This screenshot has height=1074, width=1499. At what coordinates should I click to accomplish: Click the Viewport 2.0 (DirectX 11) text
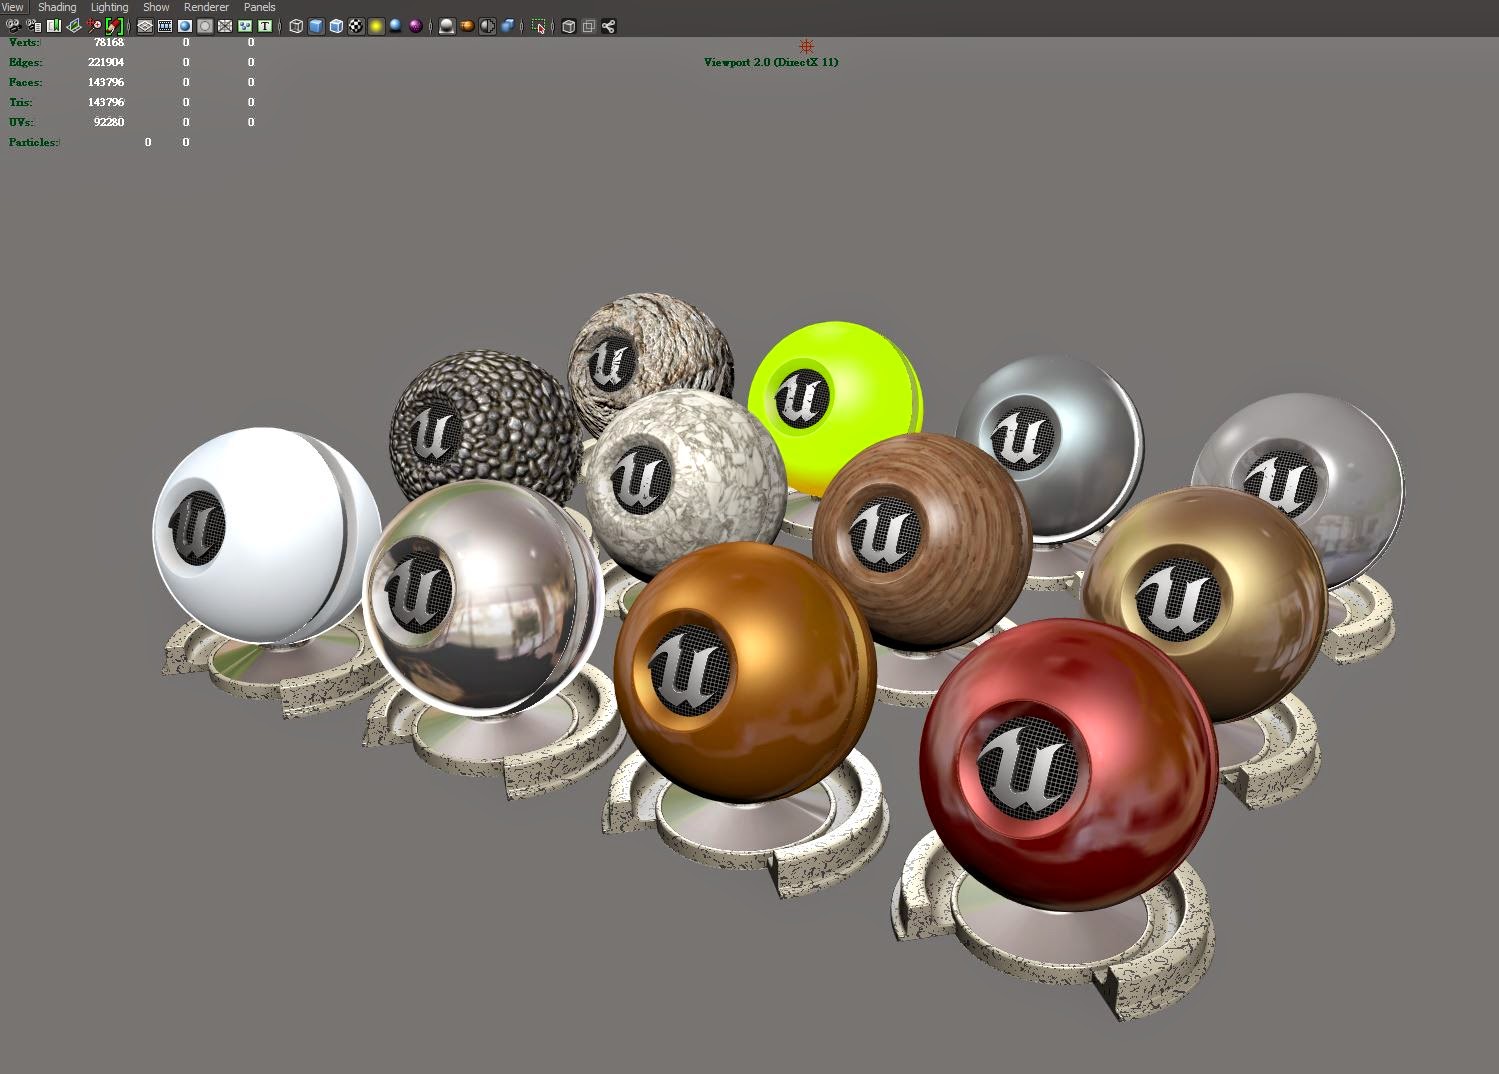tap(771, 62)
